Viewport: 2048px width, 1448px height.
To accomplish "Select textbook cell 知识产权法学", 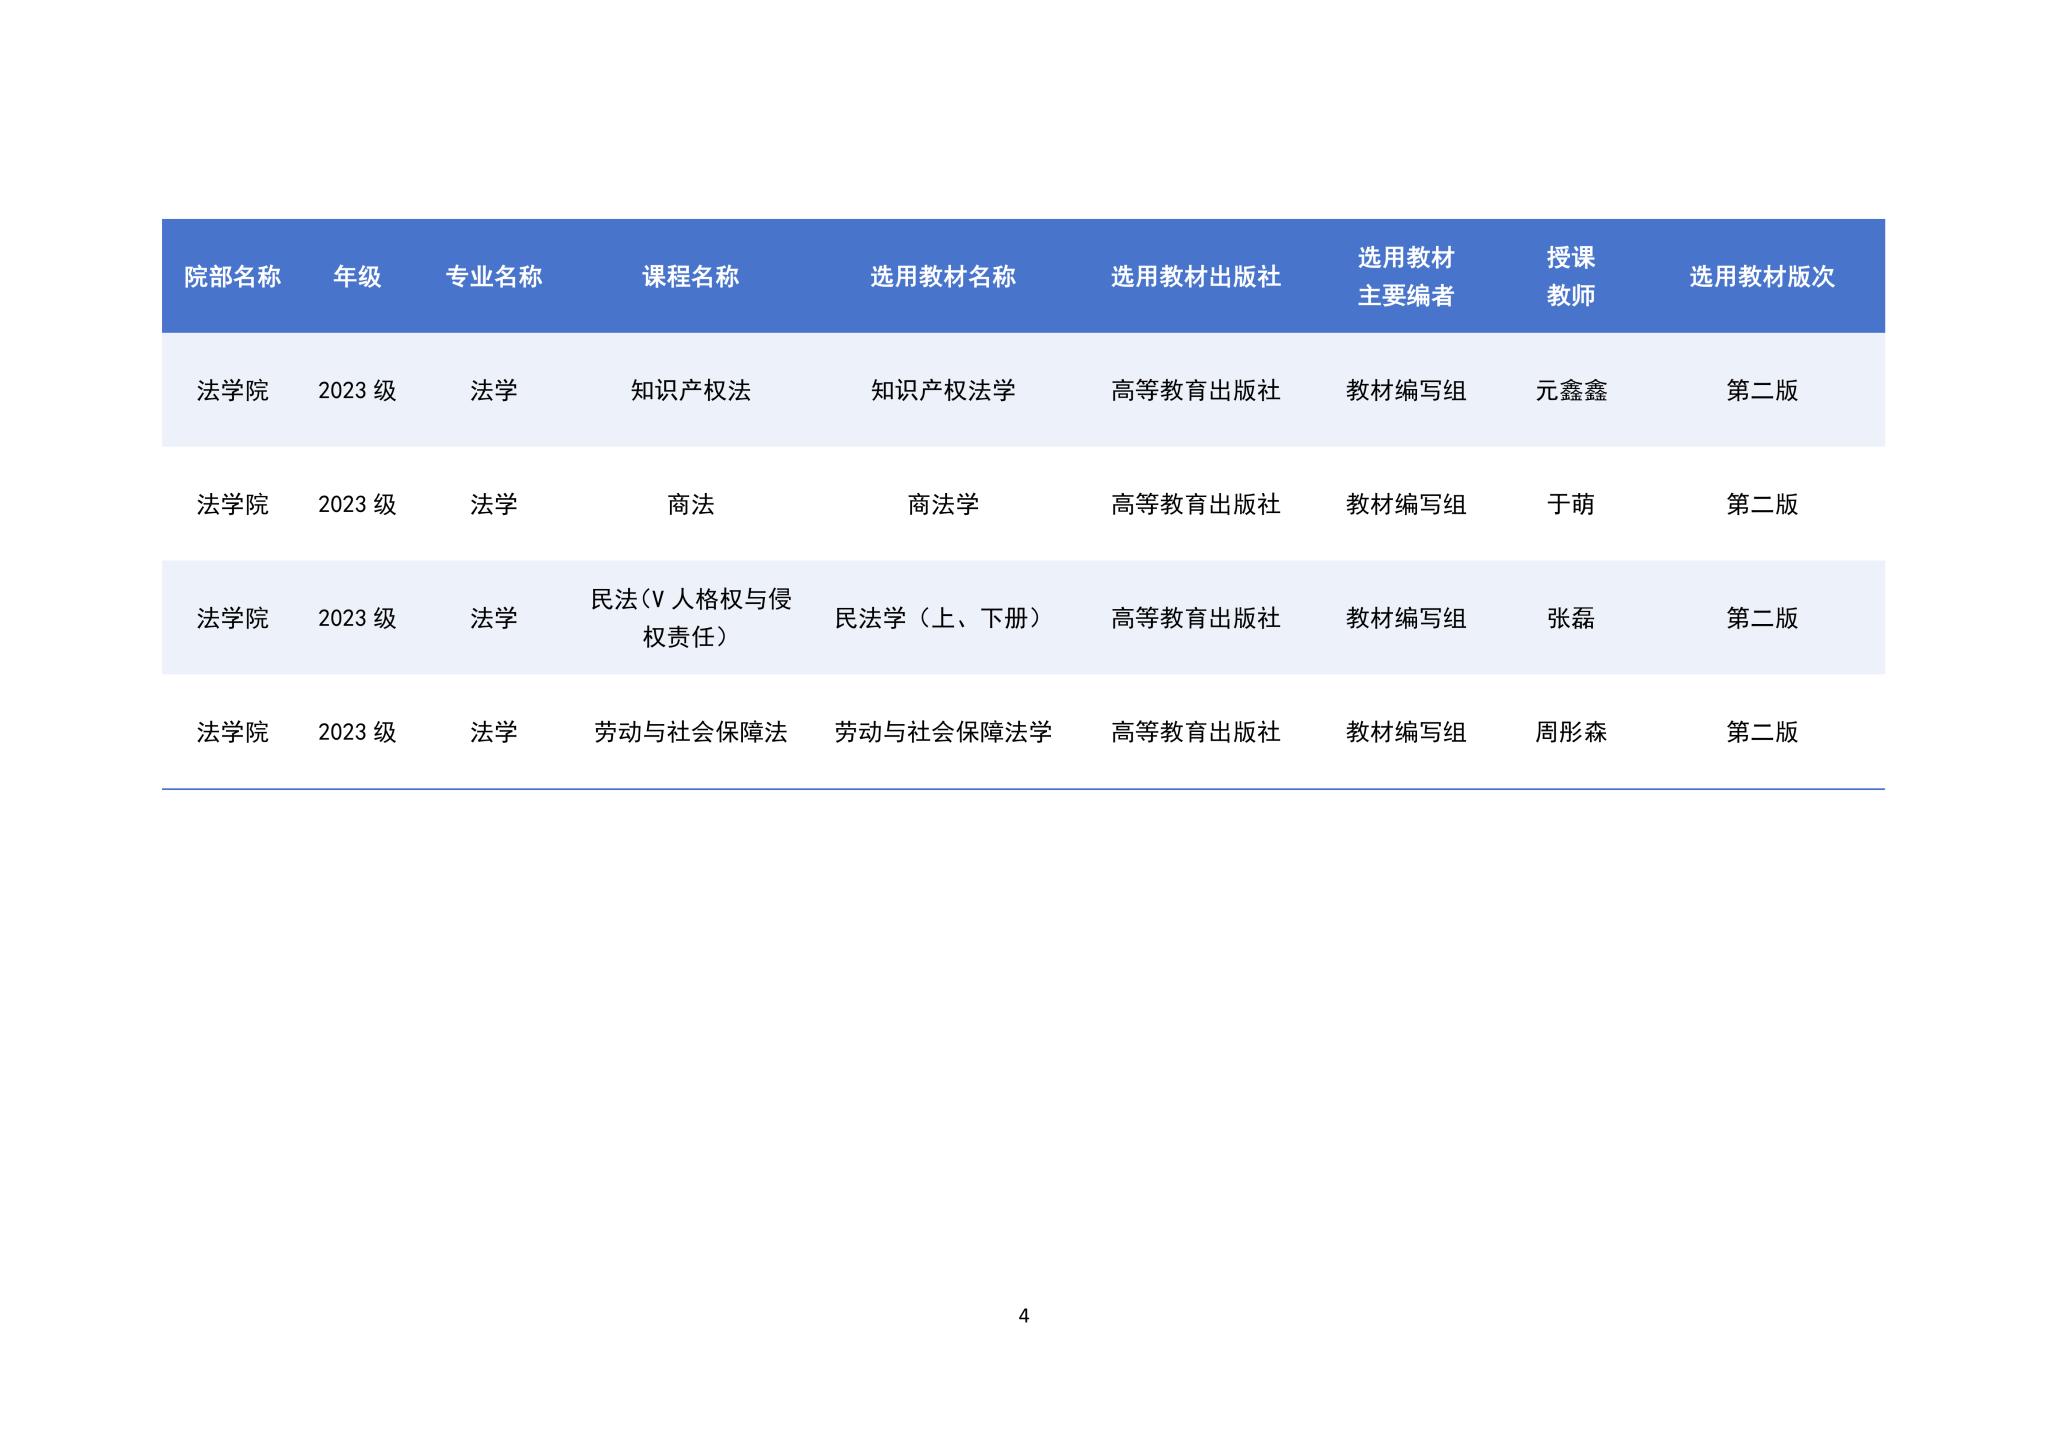I will click(942, 391).
